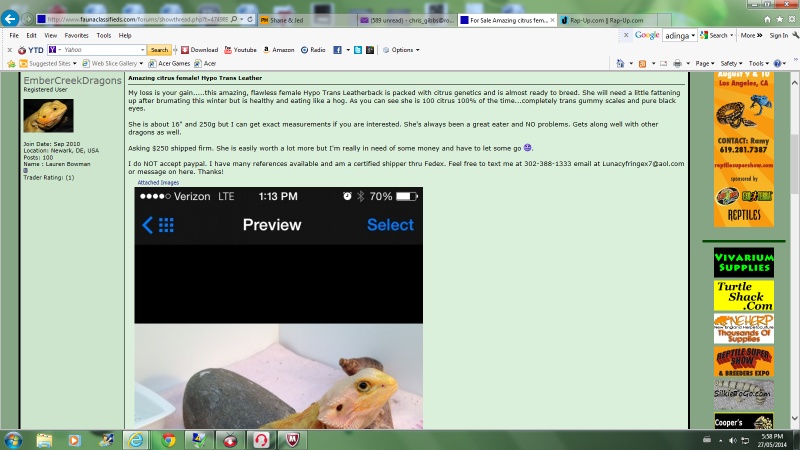Open the EmberCreekDragons user profile link
Viewport: 800px width, 450px height.
tap(72, 81)
